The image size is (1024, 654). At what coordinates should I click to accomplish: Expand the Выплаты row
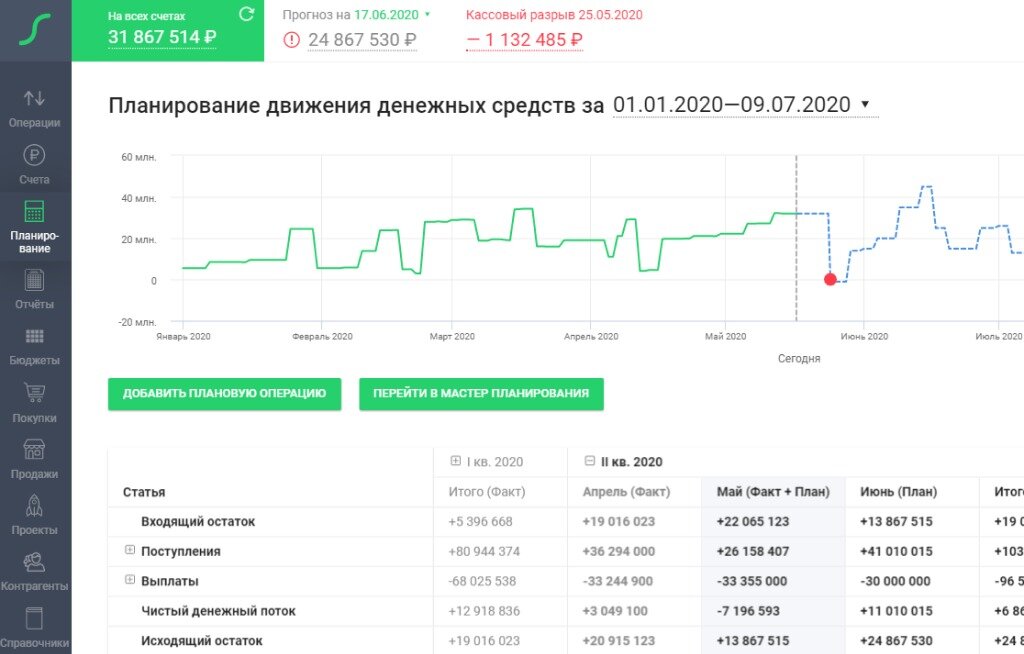click(129, 580)
